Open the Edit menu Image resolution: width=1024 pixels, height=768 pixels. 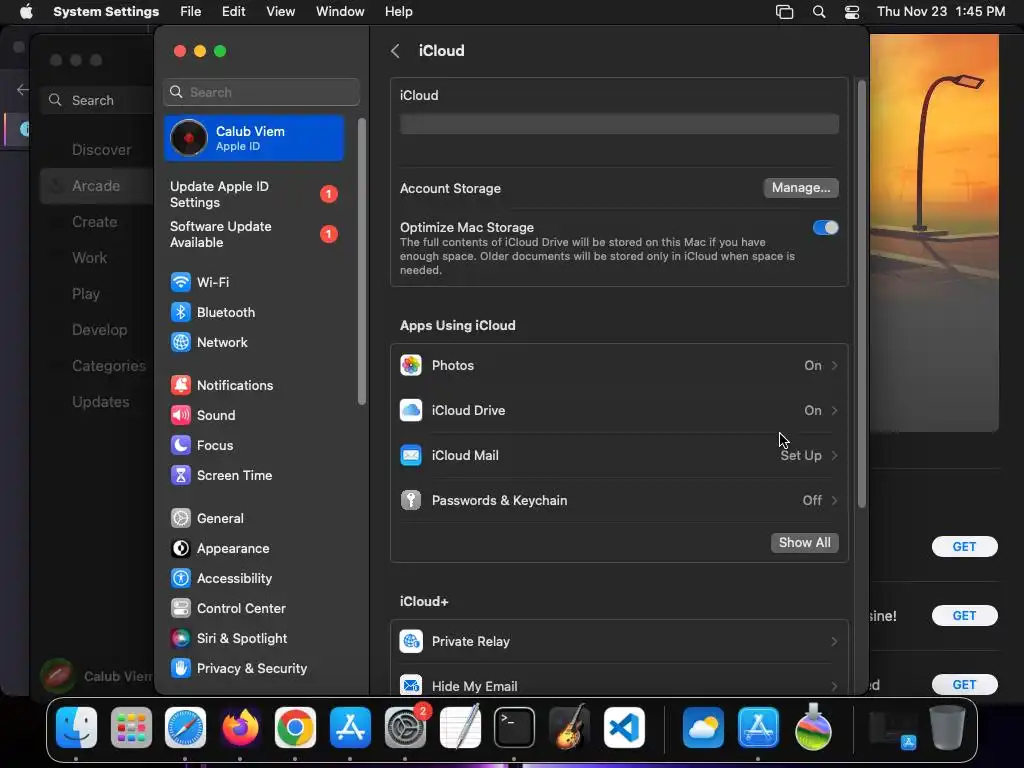pyautogui.click(x=233, y=12)
